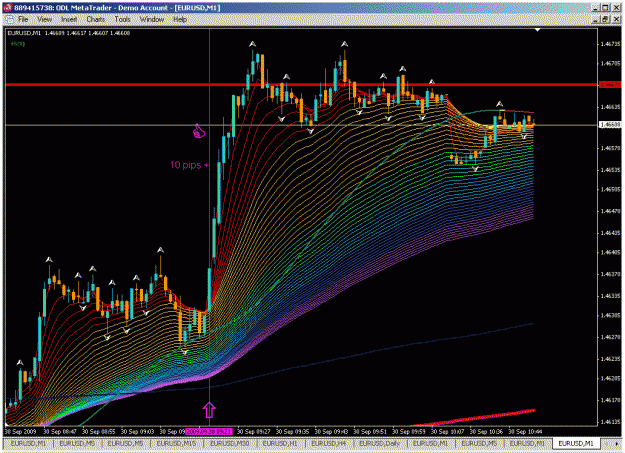Minimize the inner chart window
625x453 pixels.
pyautogui.click(x=596, y=19)
